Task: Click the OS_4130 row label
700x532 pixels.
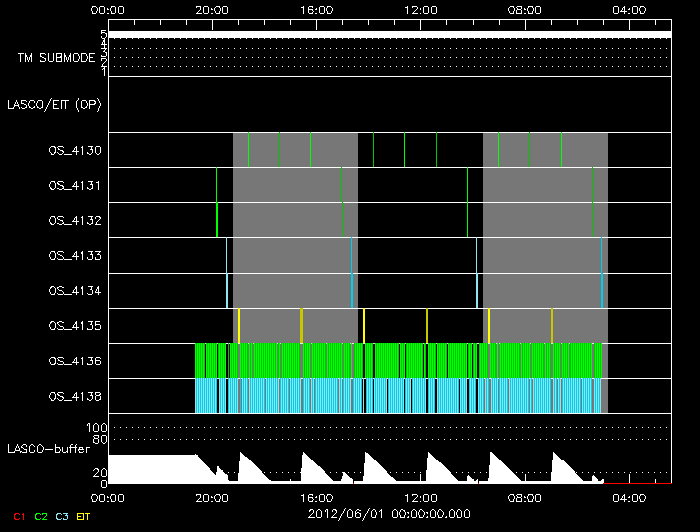Action: coord(75,151)
